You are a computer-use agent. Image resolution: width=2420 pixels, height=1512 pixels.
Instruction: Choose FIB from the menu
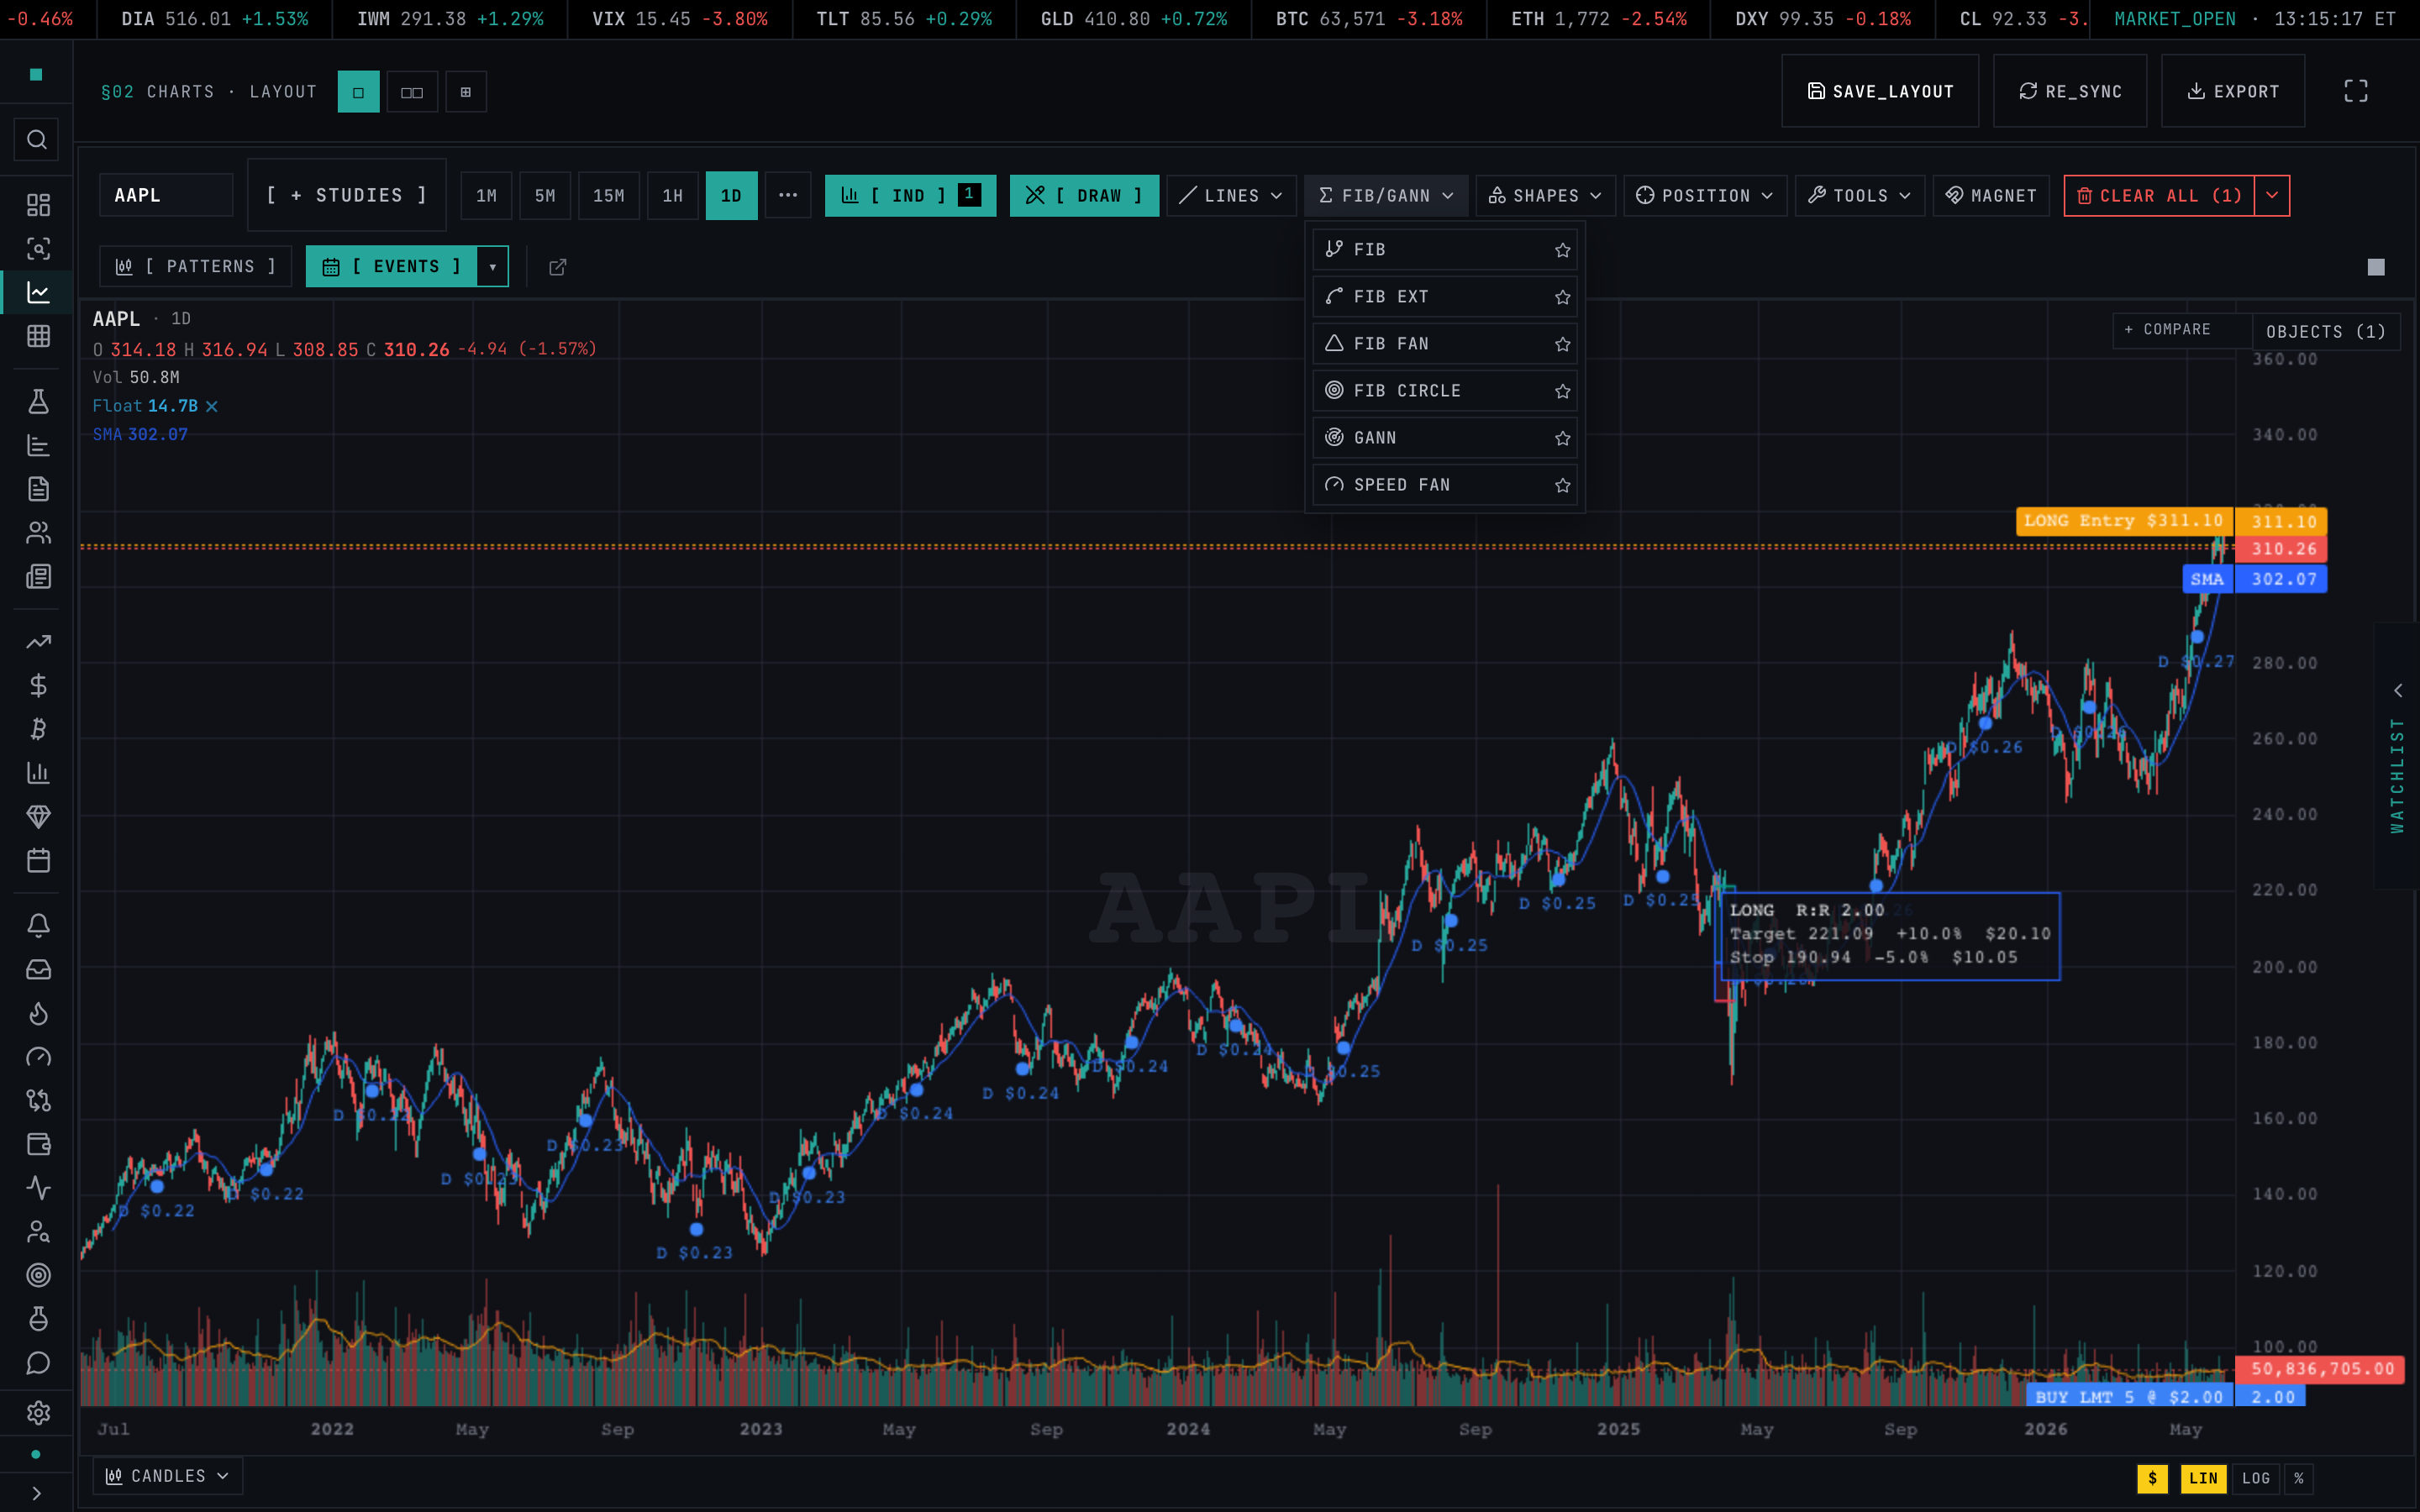pyautogui.click(x=1445, y=250)
